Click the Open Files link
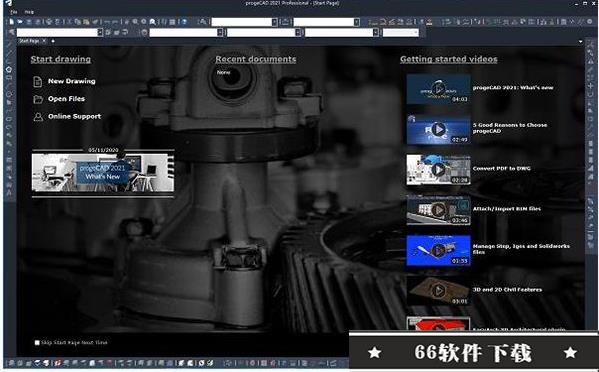The image size is (599, 372). pyautogui.click(x=66, y=99)
